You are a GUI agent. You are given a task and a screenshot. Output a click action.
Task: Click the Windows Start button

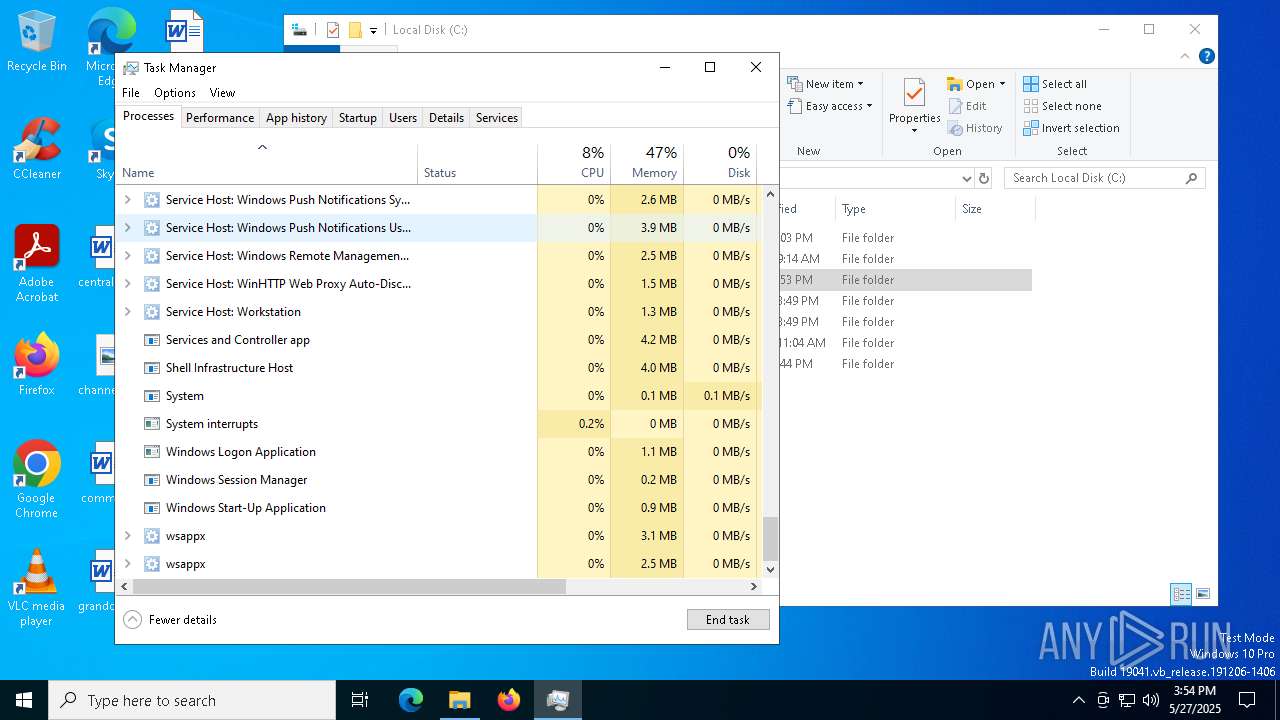[x=24, y=700]
